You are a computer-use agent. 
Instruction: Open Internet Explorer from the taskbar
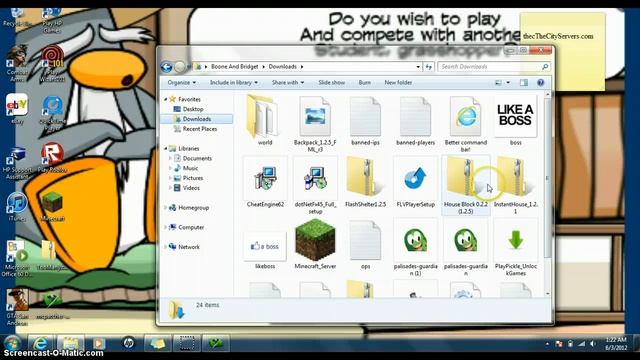click(x=40, y=343)
